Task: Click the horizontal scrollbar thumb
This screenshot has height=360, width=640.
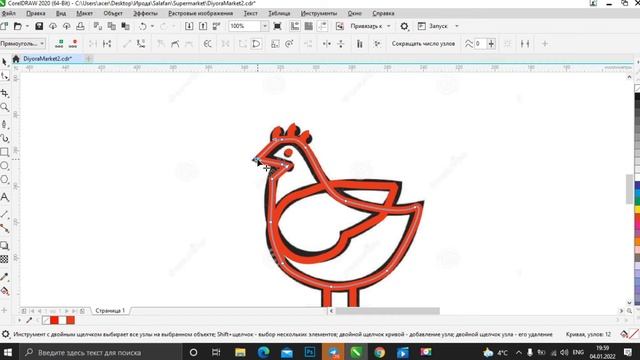Action: pos(387,311)
